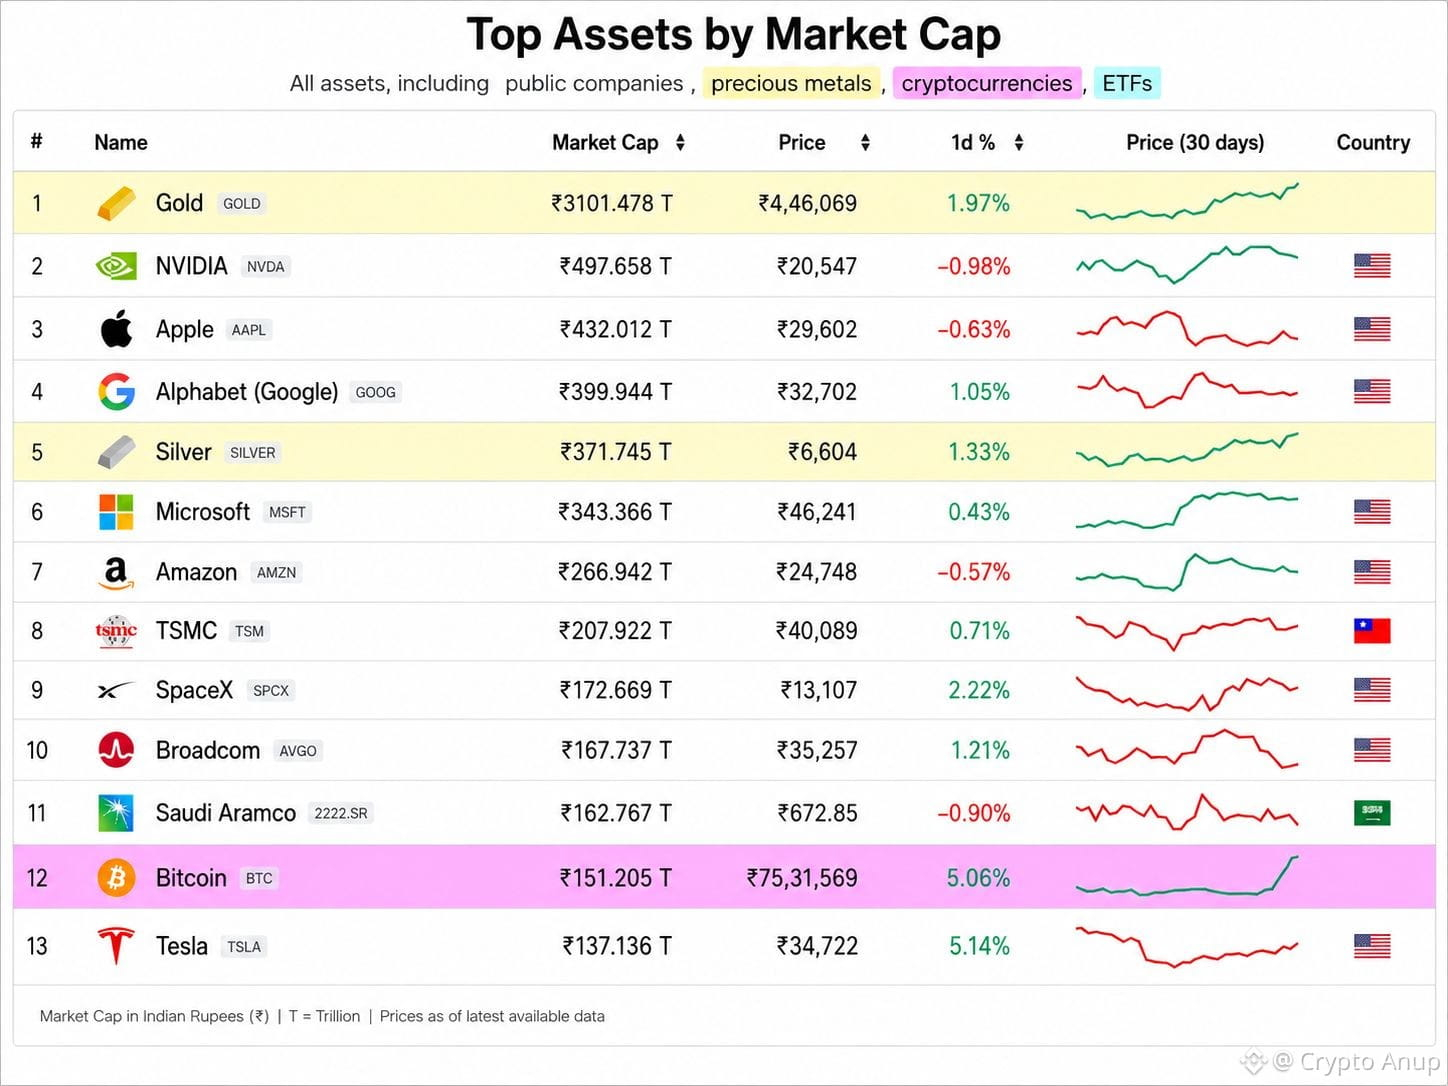The height and width of the screenshot is (1086, 1448).
Task: Click the Saudi Aramco logo
Action: tap(116, 813)
